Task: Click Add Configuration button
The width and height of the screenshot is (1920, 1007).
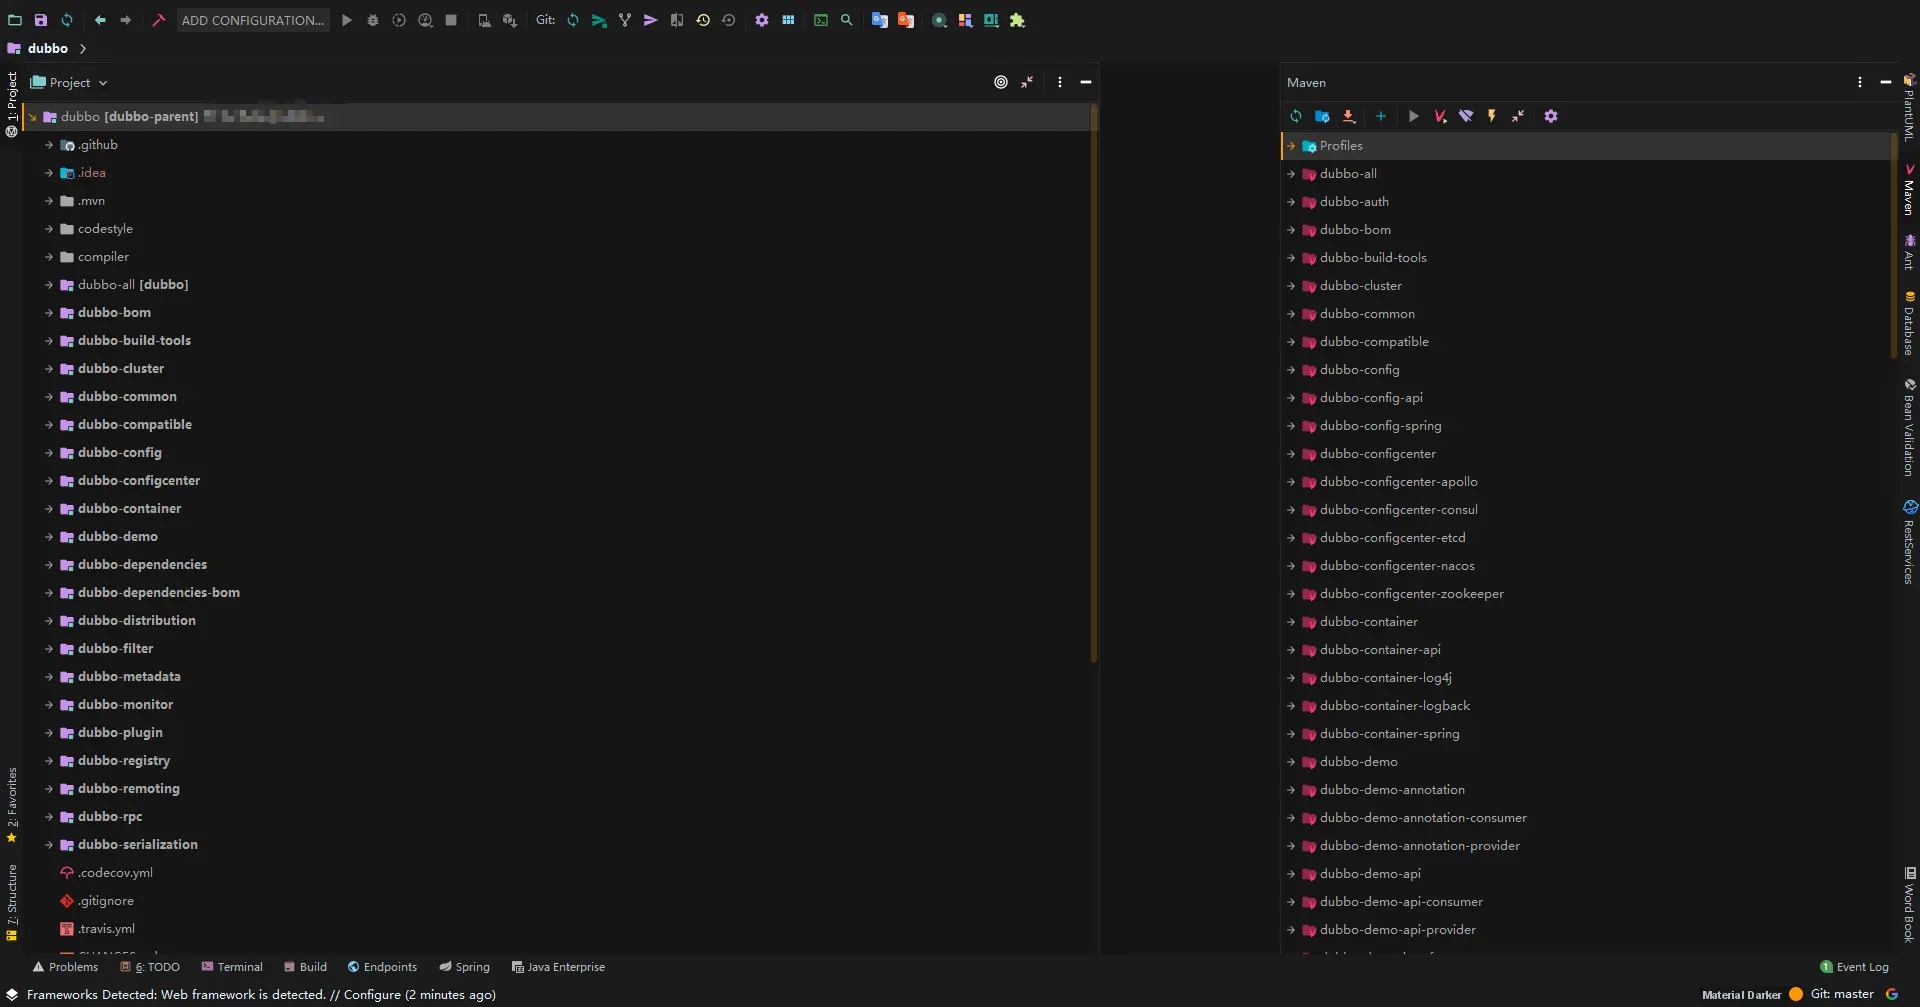Action: (253, 20)
